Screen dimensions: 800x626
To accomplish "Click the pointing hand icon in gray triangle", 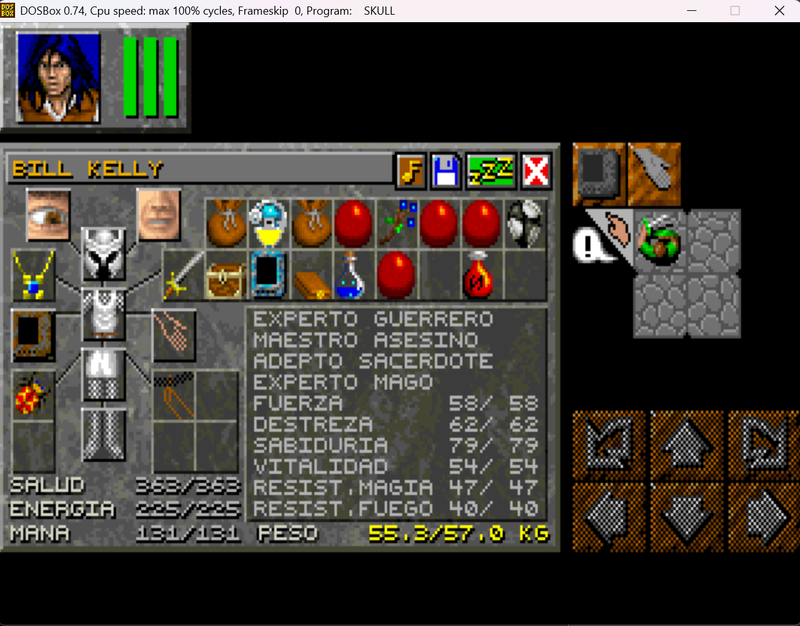I will pyautogui.click(x=616, y=229).
